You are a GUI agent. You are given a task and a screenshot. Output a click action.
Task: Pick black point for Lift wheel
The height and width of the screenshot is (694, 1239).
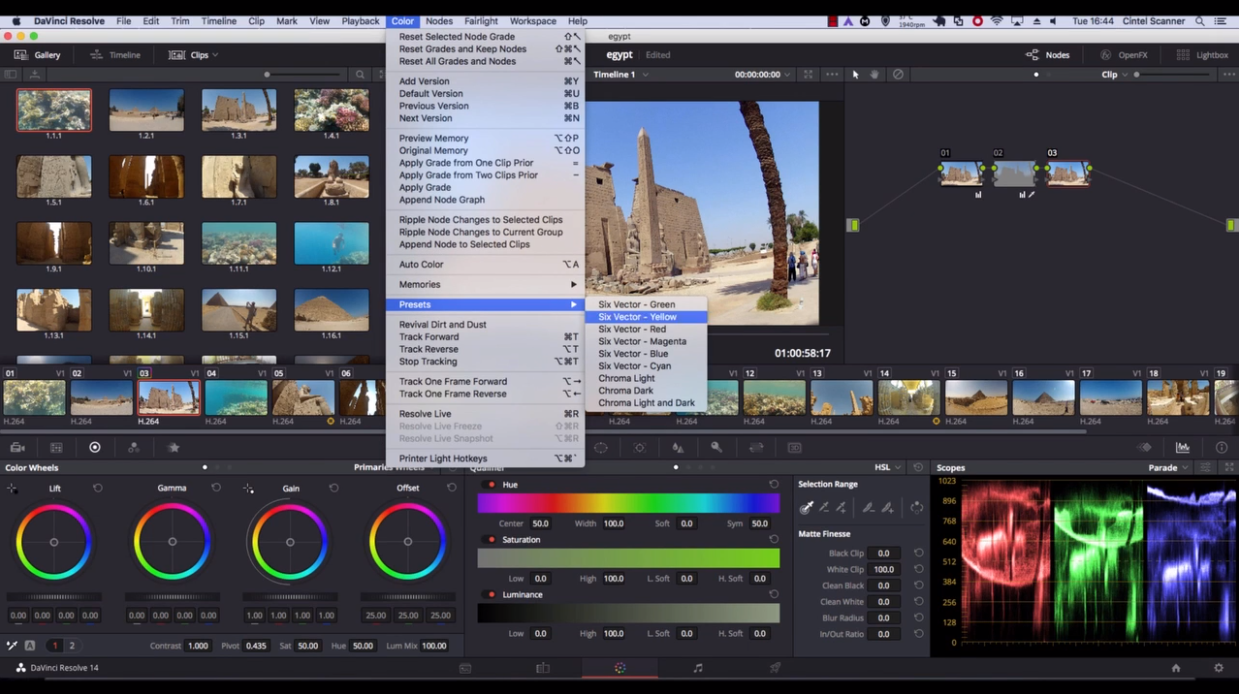(12, 488)
